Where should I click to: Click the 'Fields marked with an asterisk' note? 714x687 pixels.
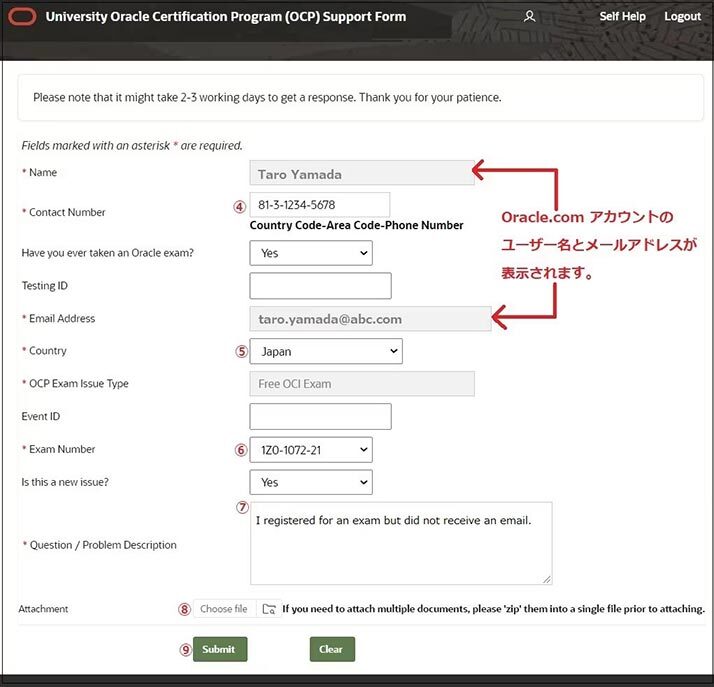coord(132,146)
